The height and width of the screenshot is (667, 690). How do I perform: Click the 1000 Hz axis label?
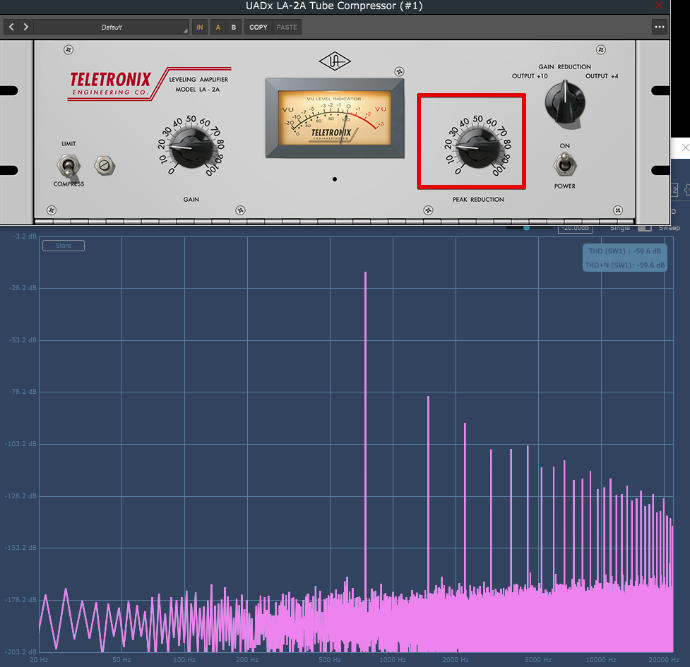pos(393,660)
